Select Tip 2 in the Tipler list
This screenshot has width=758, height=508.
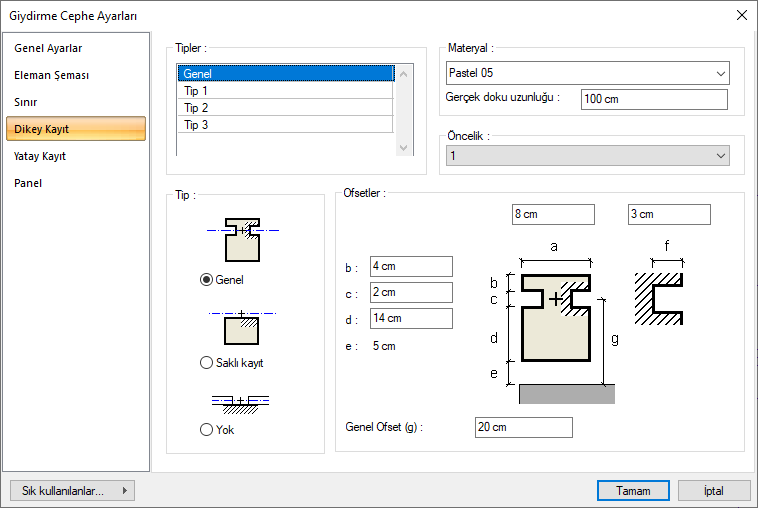pos(285,107)
